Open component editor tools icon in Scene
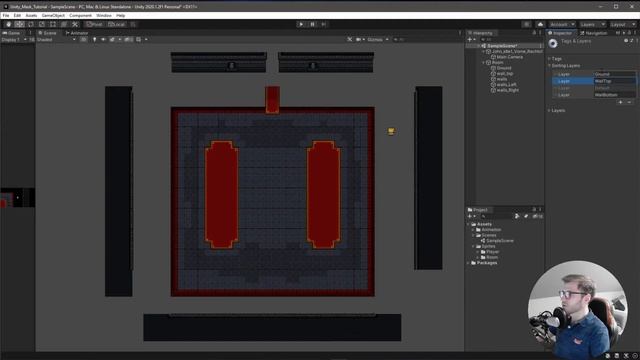The width and height of the screenshot is (640, 360). click(x=350, y=40)
